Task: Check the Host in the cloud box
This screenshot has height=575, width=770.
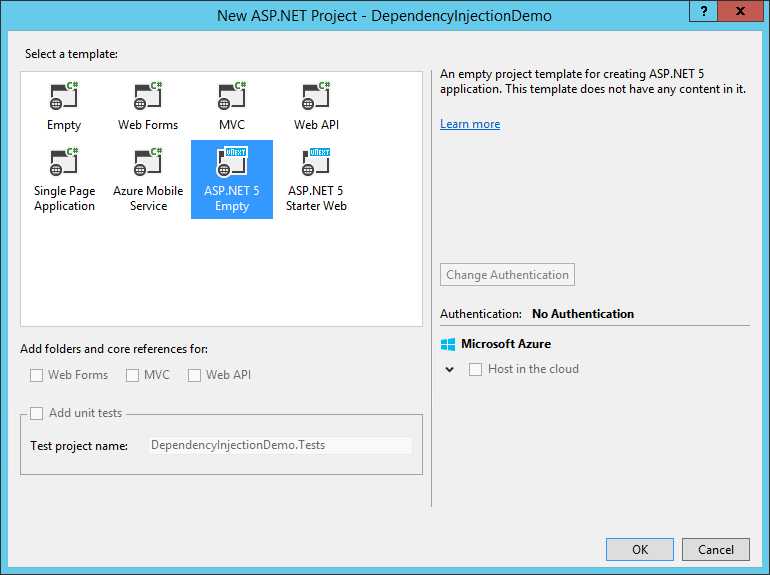Action: click(475, 369)
